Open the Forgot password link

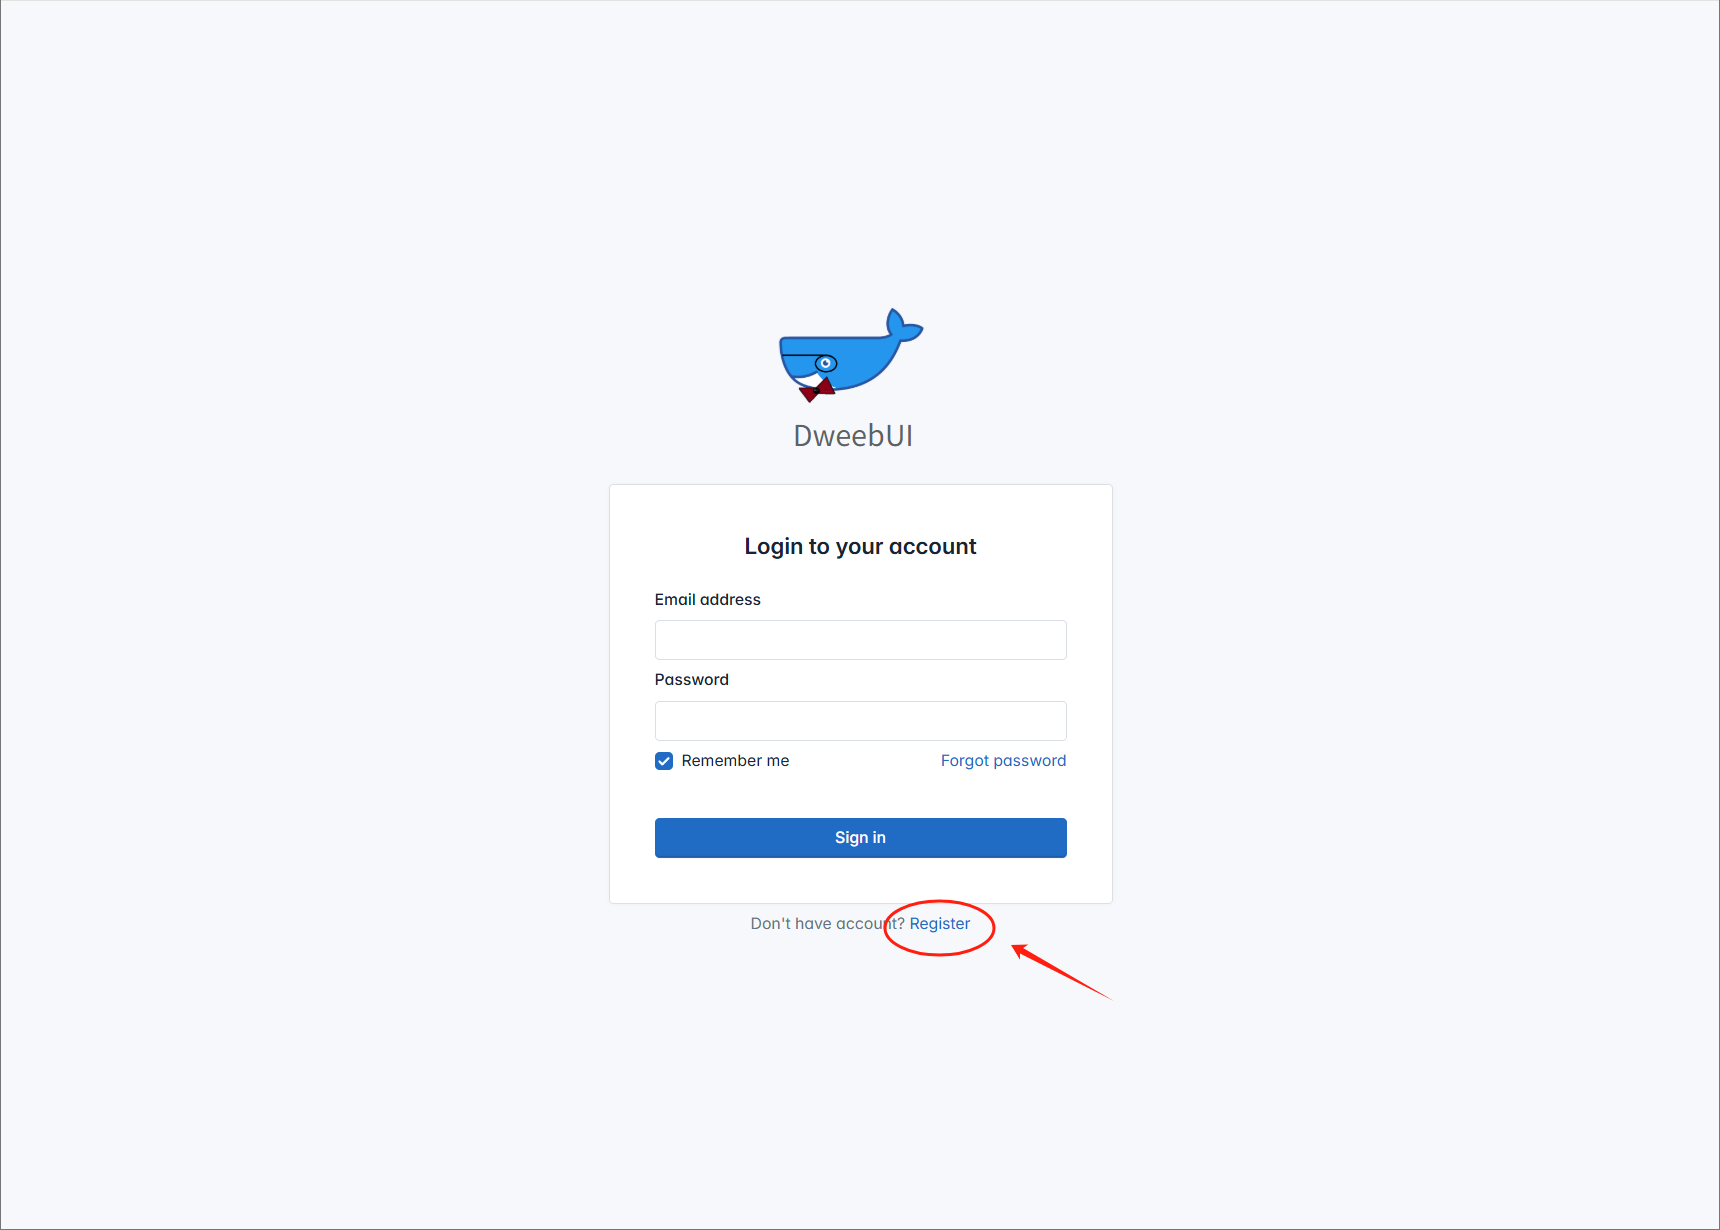pyautogui.click(x=1003, y=761)
